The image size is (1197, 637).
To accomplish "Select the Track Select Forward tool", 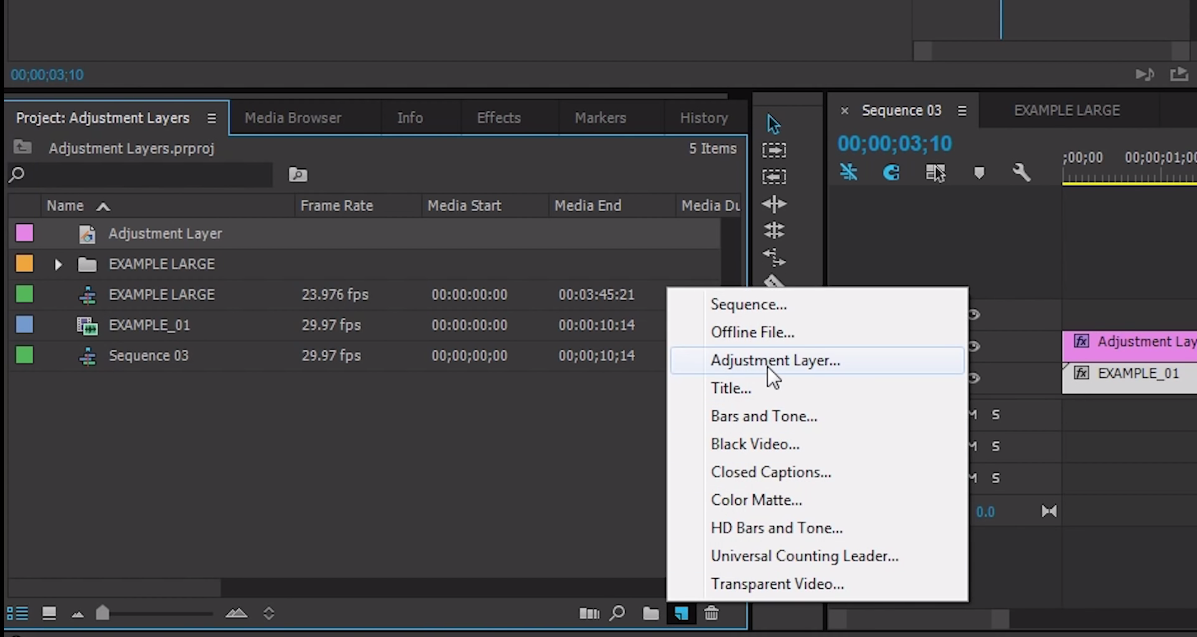I will point(774,150).
